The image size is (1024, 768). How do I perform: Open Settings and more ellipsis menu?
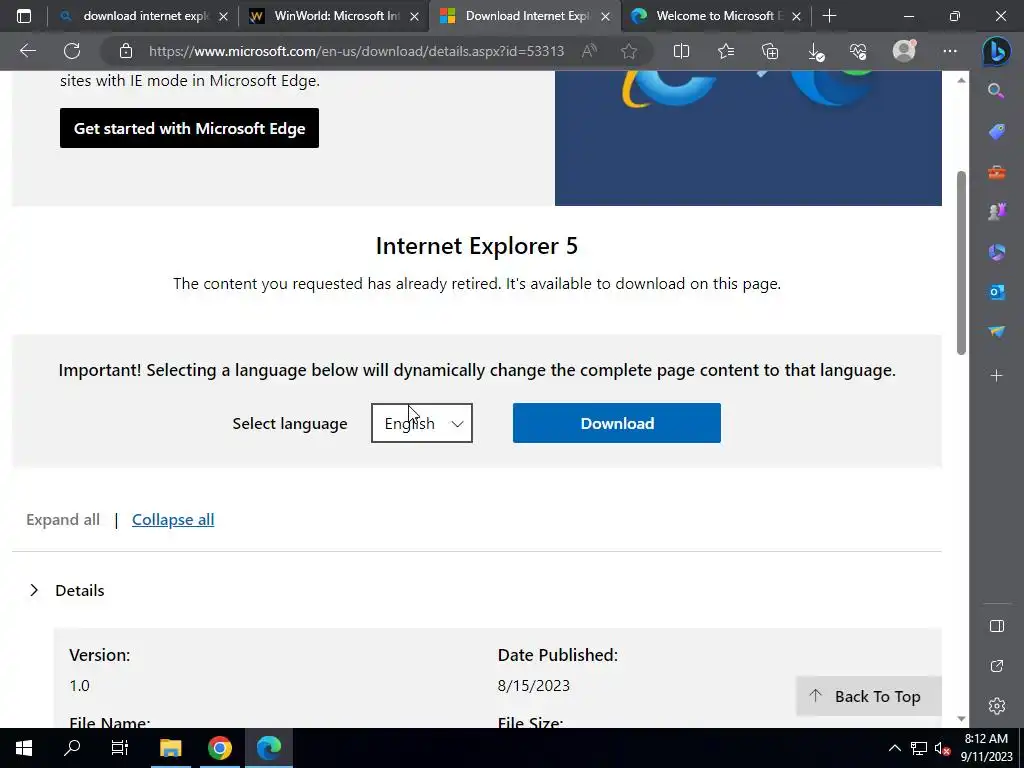coord(950,51)
